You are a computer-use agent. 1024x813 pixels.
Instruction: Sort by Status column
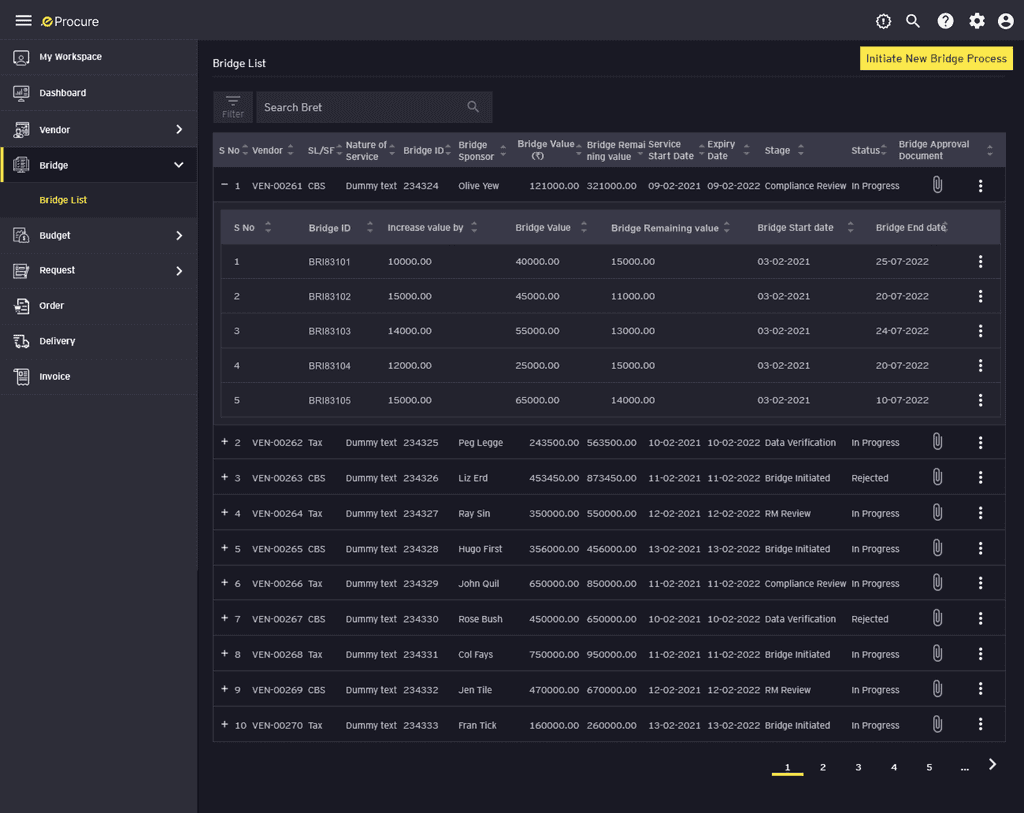tap(883, 150)
